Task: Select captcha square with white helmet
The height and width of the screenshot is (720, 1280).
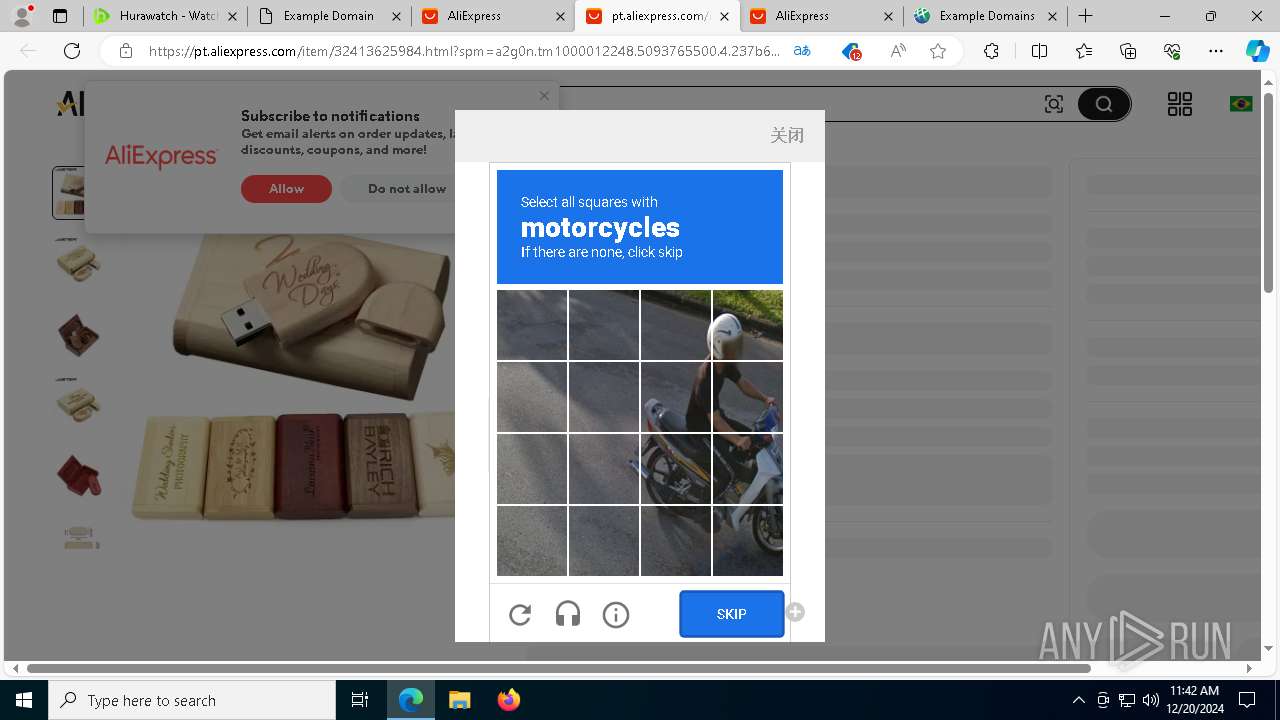Action: (x=748, y=325)
